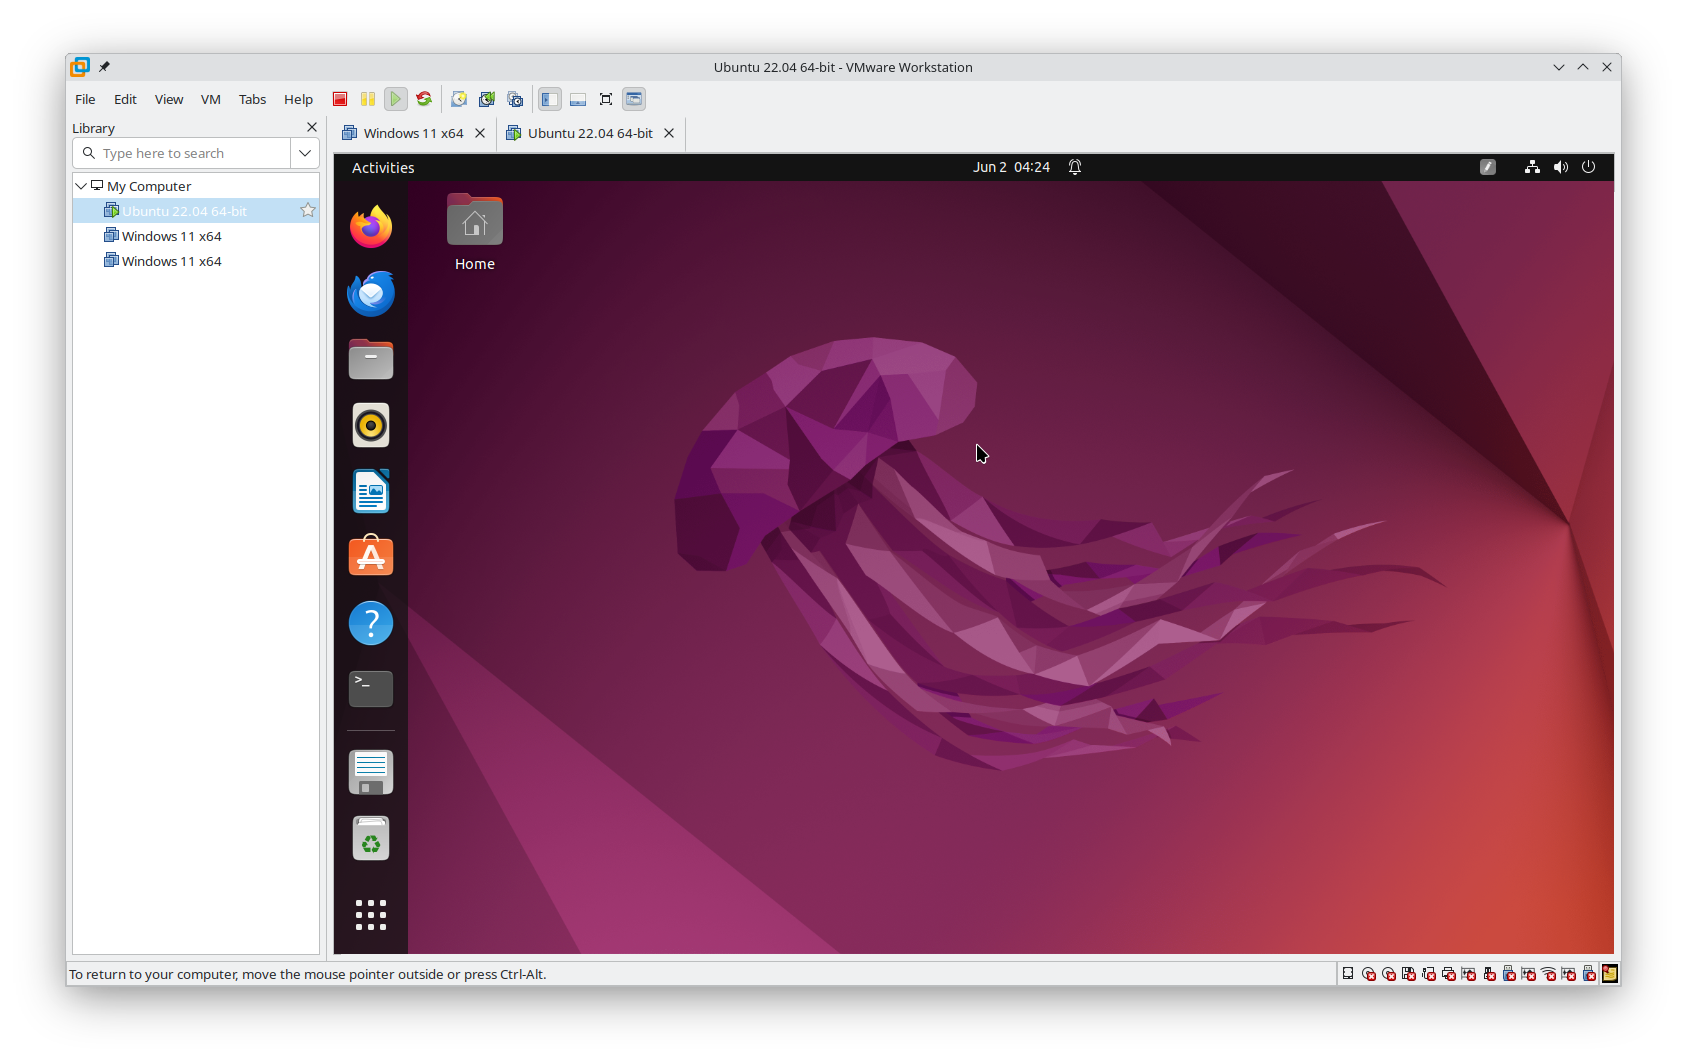The height and width of the screenshot is (1064, 1687).
Task: Click the printer status bar icon
Action: [x=1448, y=974]
